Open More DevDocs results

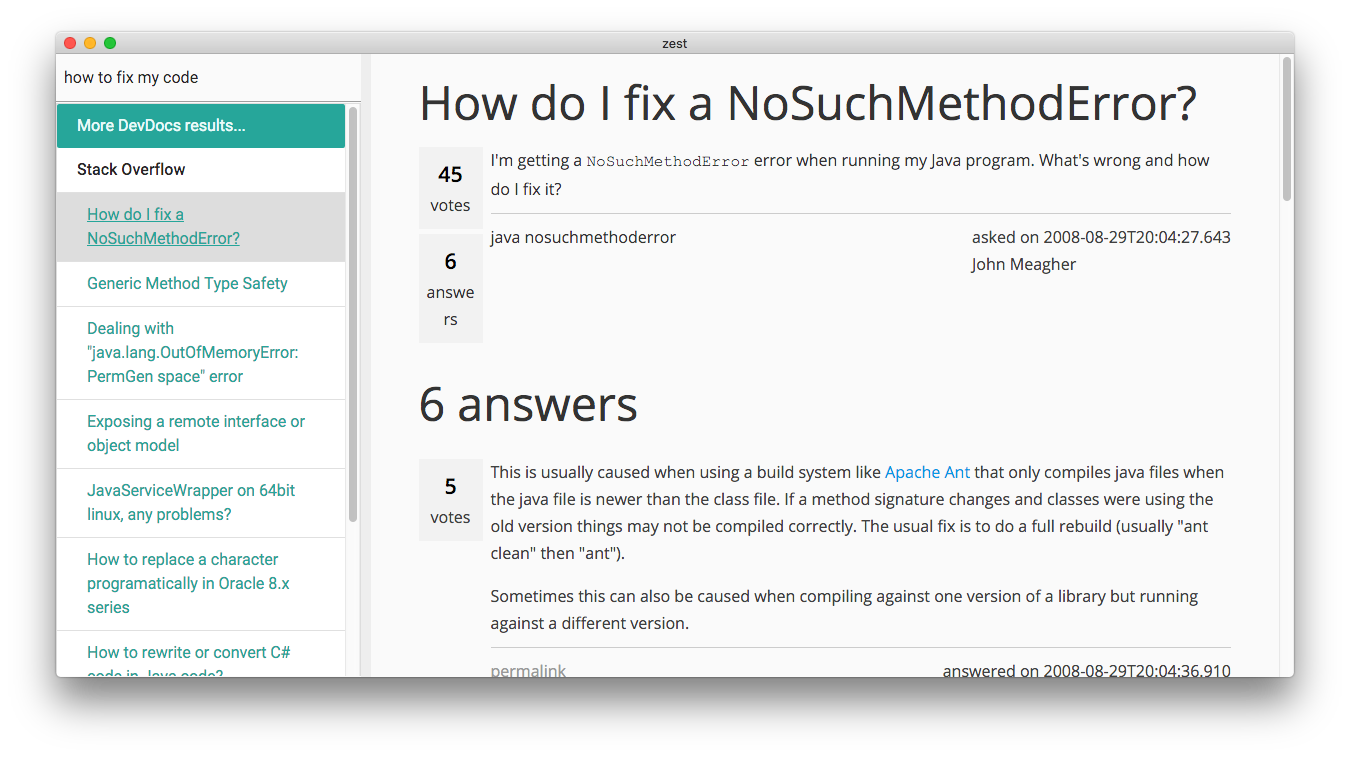(201, 126)
